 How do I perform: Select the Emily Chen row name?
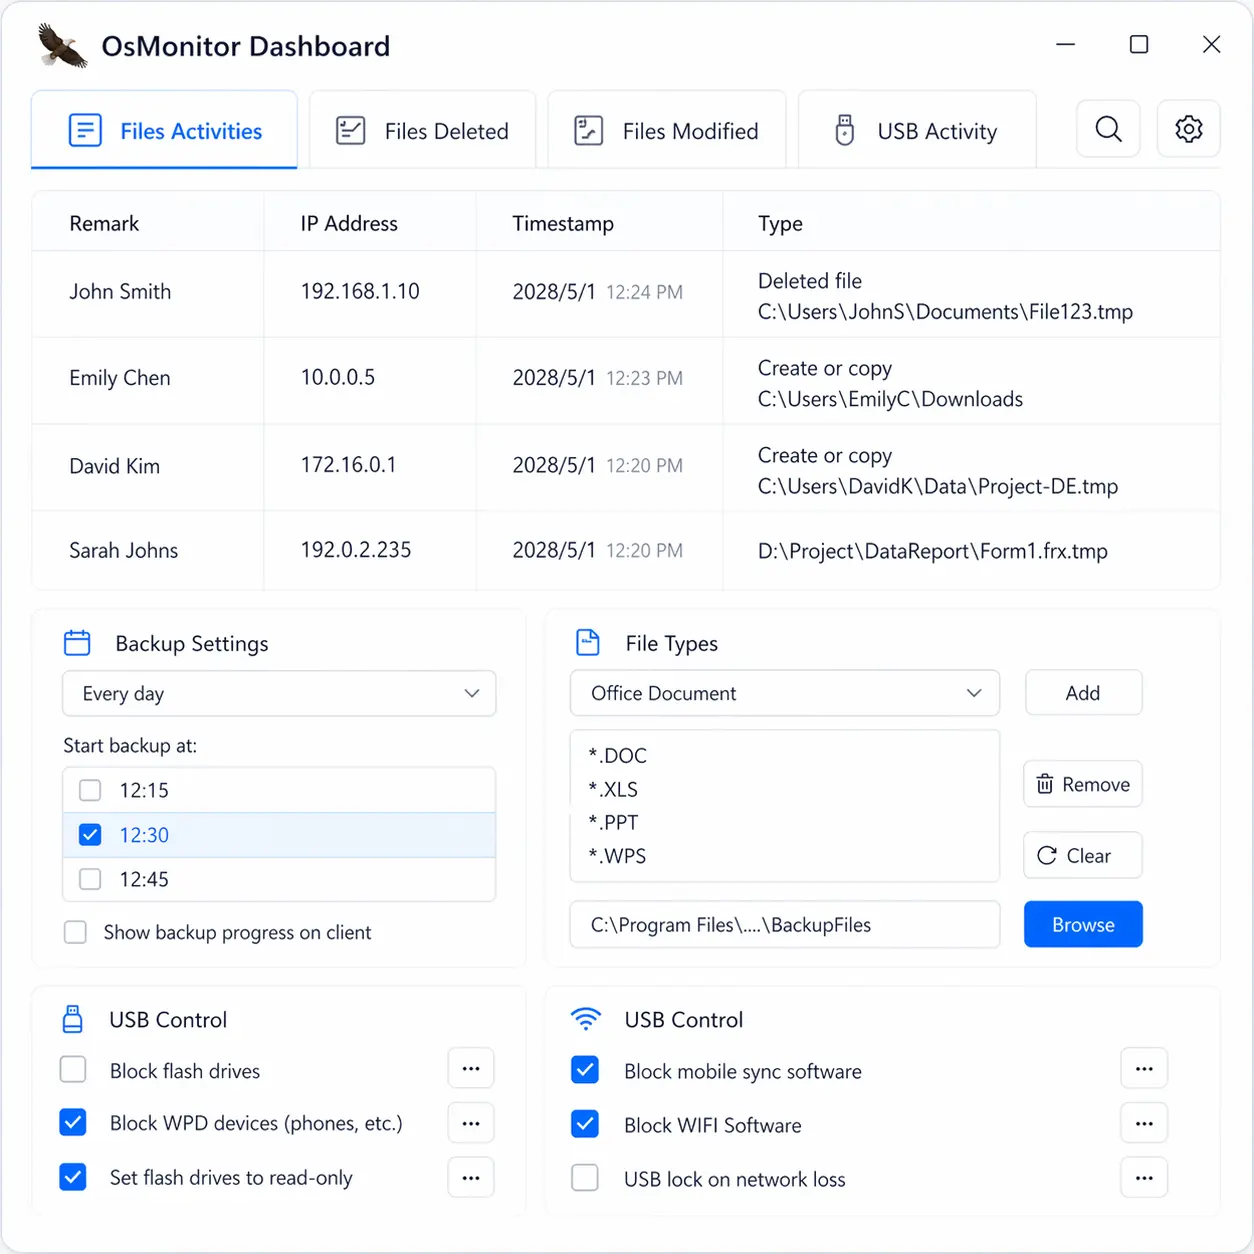click(120, 378)
